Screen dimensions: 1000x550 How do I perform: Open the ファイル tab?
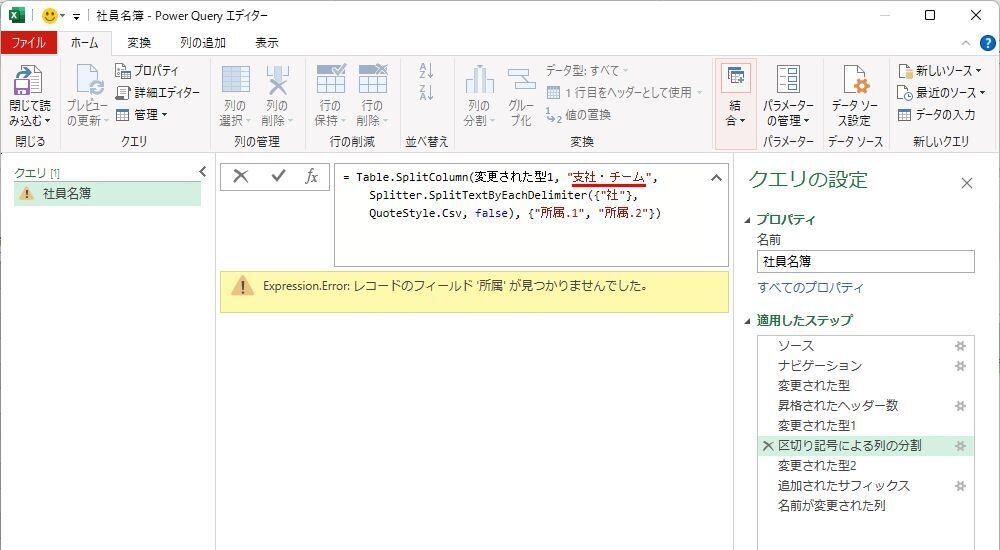point(29,43)
